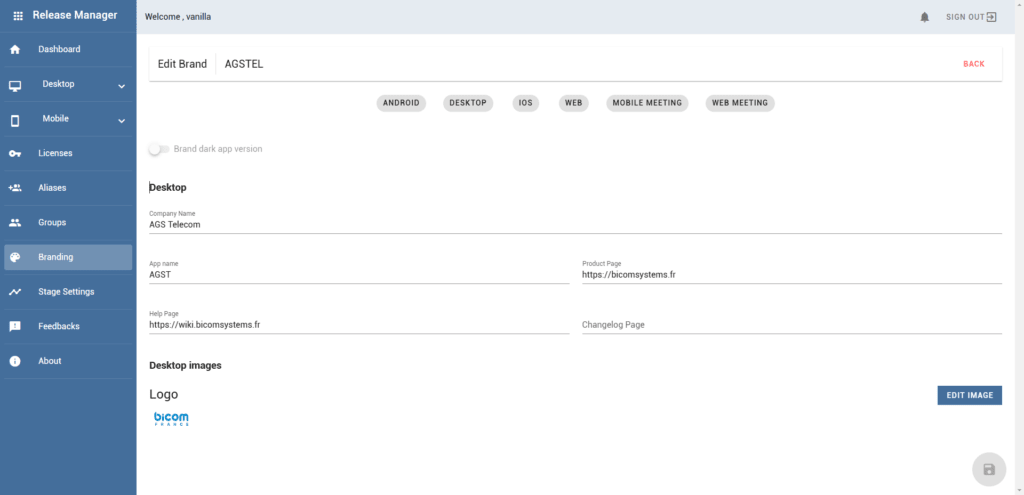
Task: Click the Stage Settings chart icon
Action: pyautogui.click(x=15, y=292)
